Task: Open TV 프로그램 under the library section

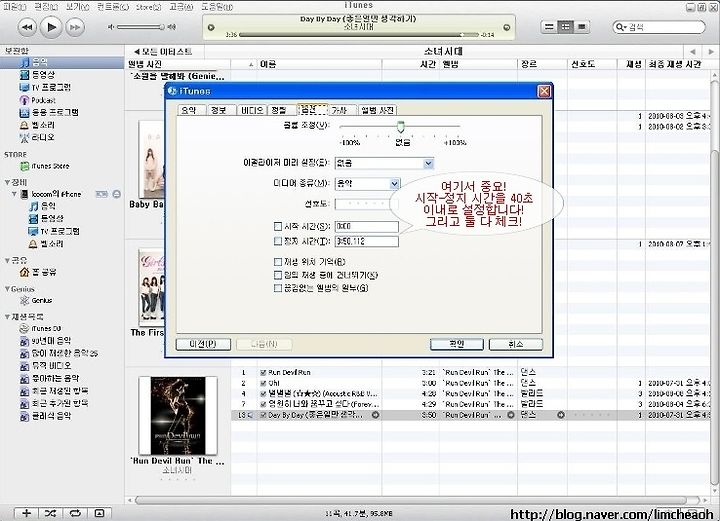Action: [45, 87]
